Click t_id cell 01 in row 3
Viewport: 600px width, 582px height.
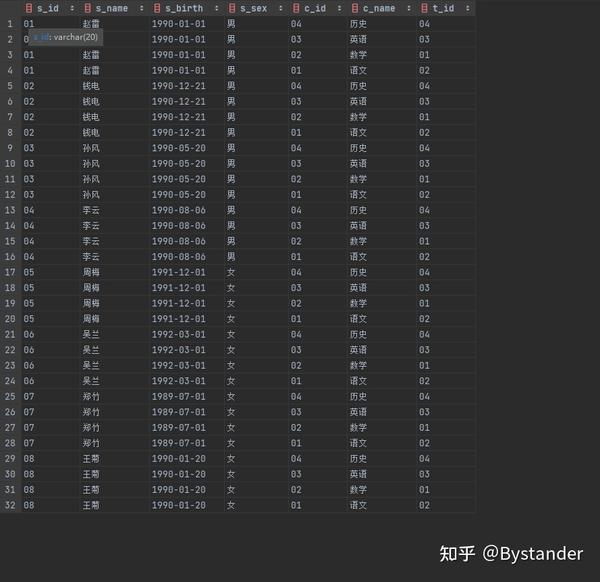pyautogui.click(x=424, y=55)
